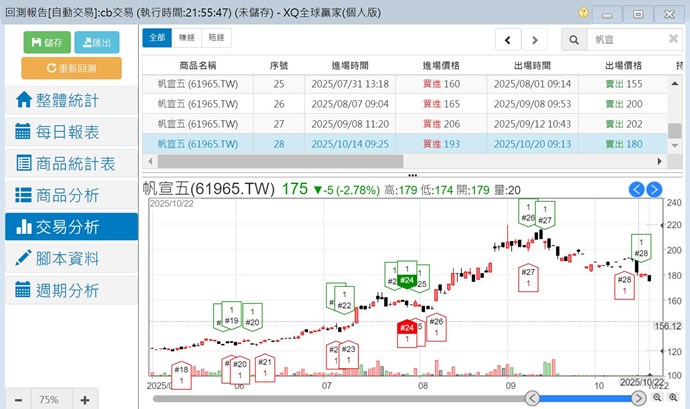Image resolution: width=690 pixels, height=409 pixels.
Task: Click the green #27 exit marker
Action: tap(545, 215)
